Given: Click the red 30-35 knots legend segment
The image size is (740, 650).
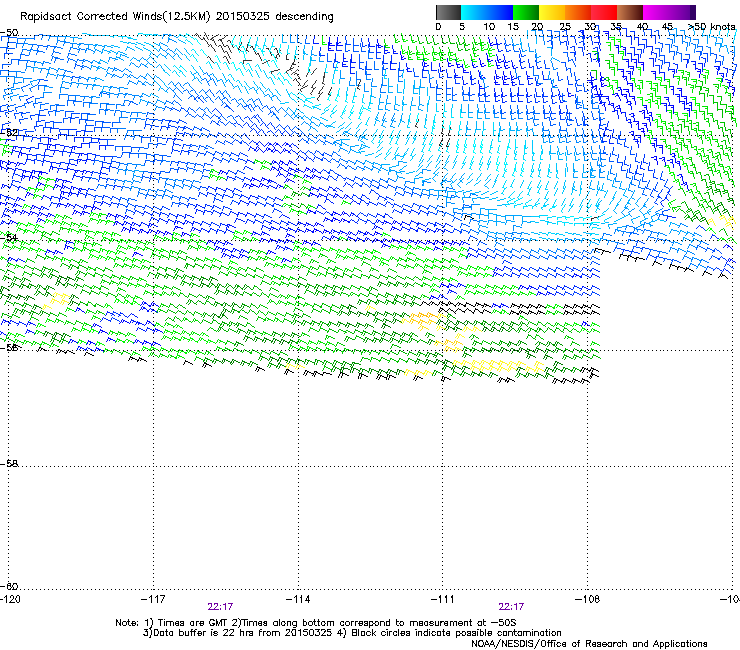Looking at the screenshot, I should pyautogui.click(x=604, y=12).
